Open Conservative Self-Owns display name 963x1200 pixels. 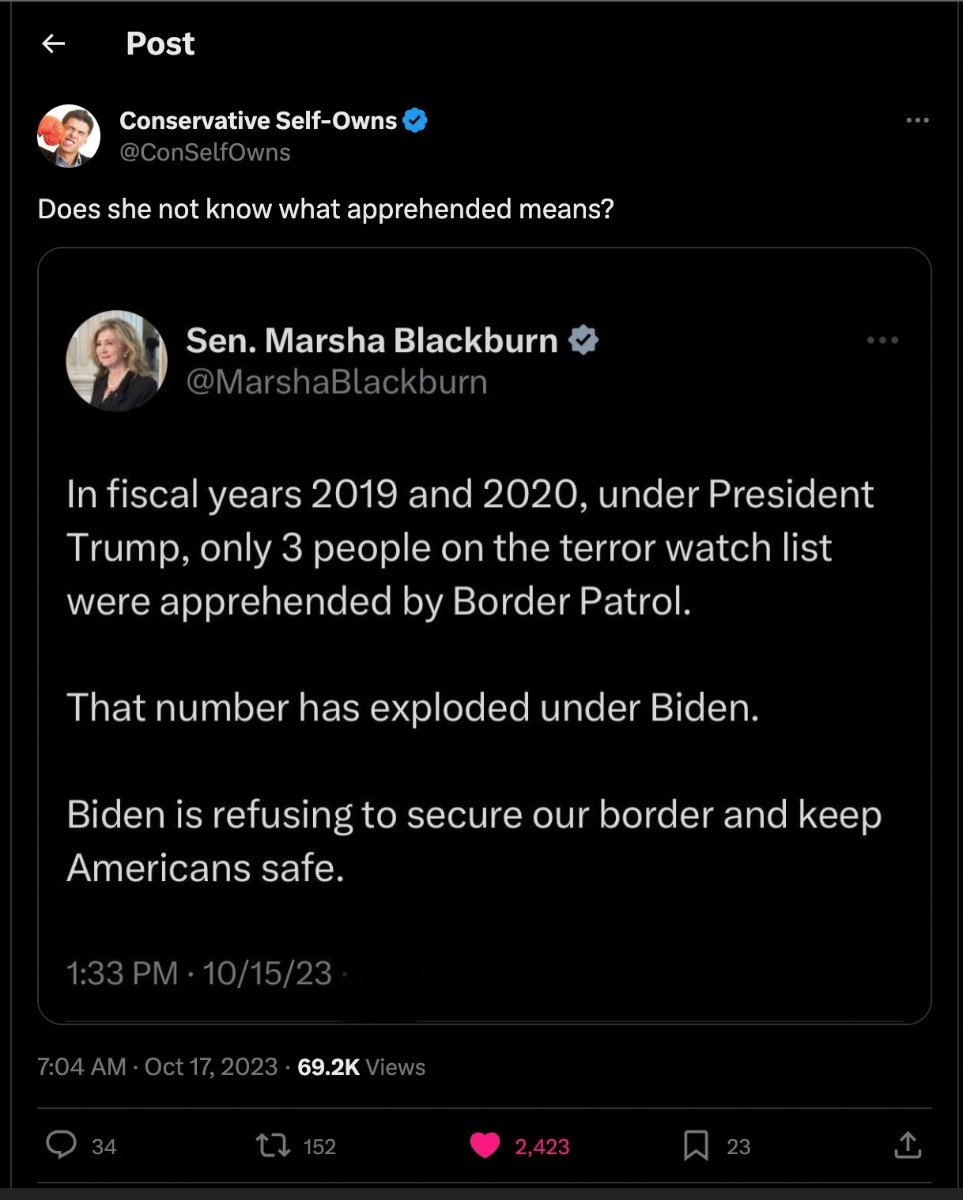tap(258, 121)
